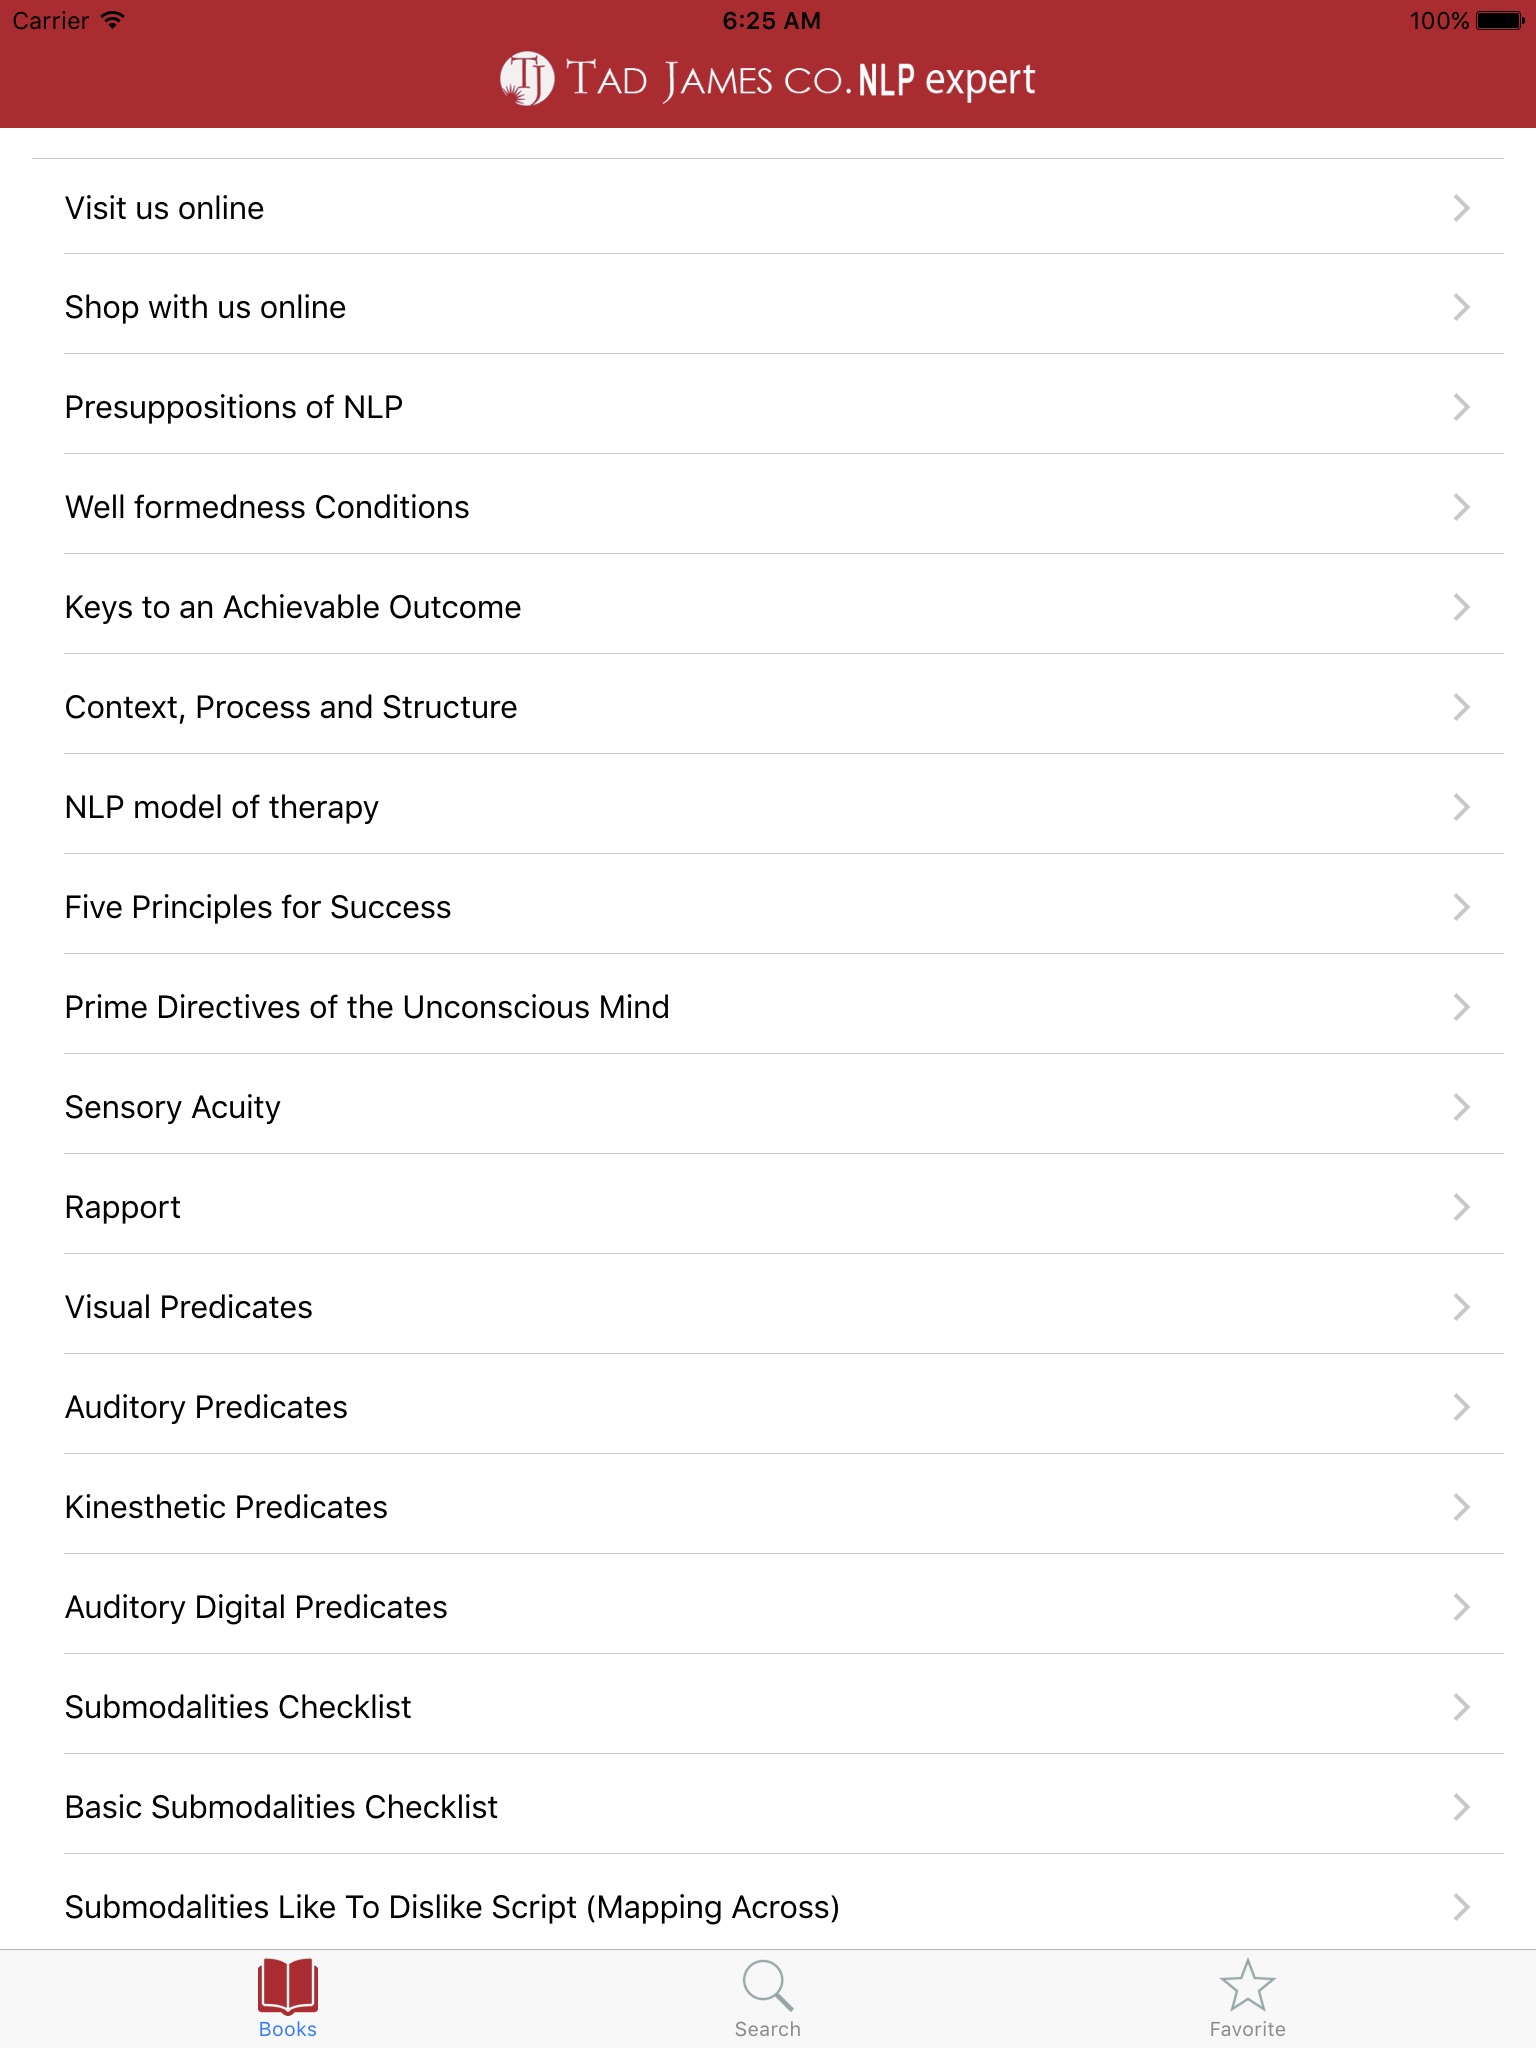
Task: Open Prime Directives of the Unconscious Mind
Action: pyautogui.click(x=367, y=1007)
